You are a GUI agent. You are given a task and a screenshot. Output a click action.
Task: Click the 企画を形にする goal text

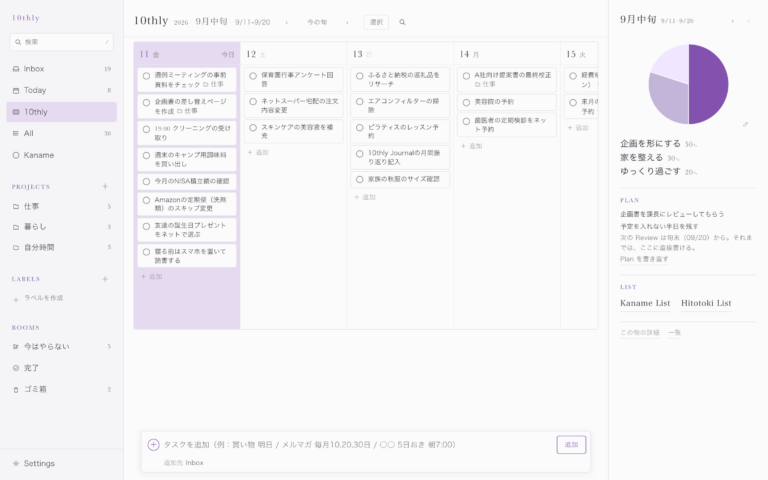(650, 144)
